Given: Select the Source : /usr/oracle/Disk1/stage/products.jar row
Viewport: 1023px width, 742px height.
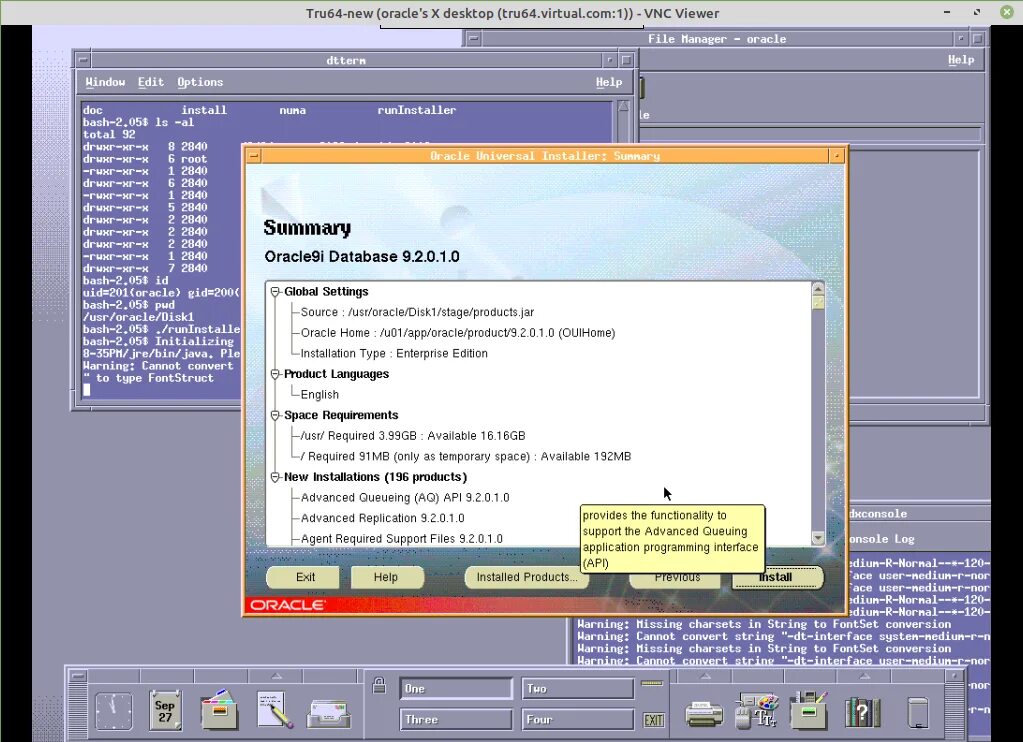Looking at the screenshot, I should (x=418, y=312).
